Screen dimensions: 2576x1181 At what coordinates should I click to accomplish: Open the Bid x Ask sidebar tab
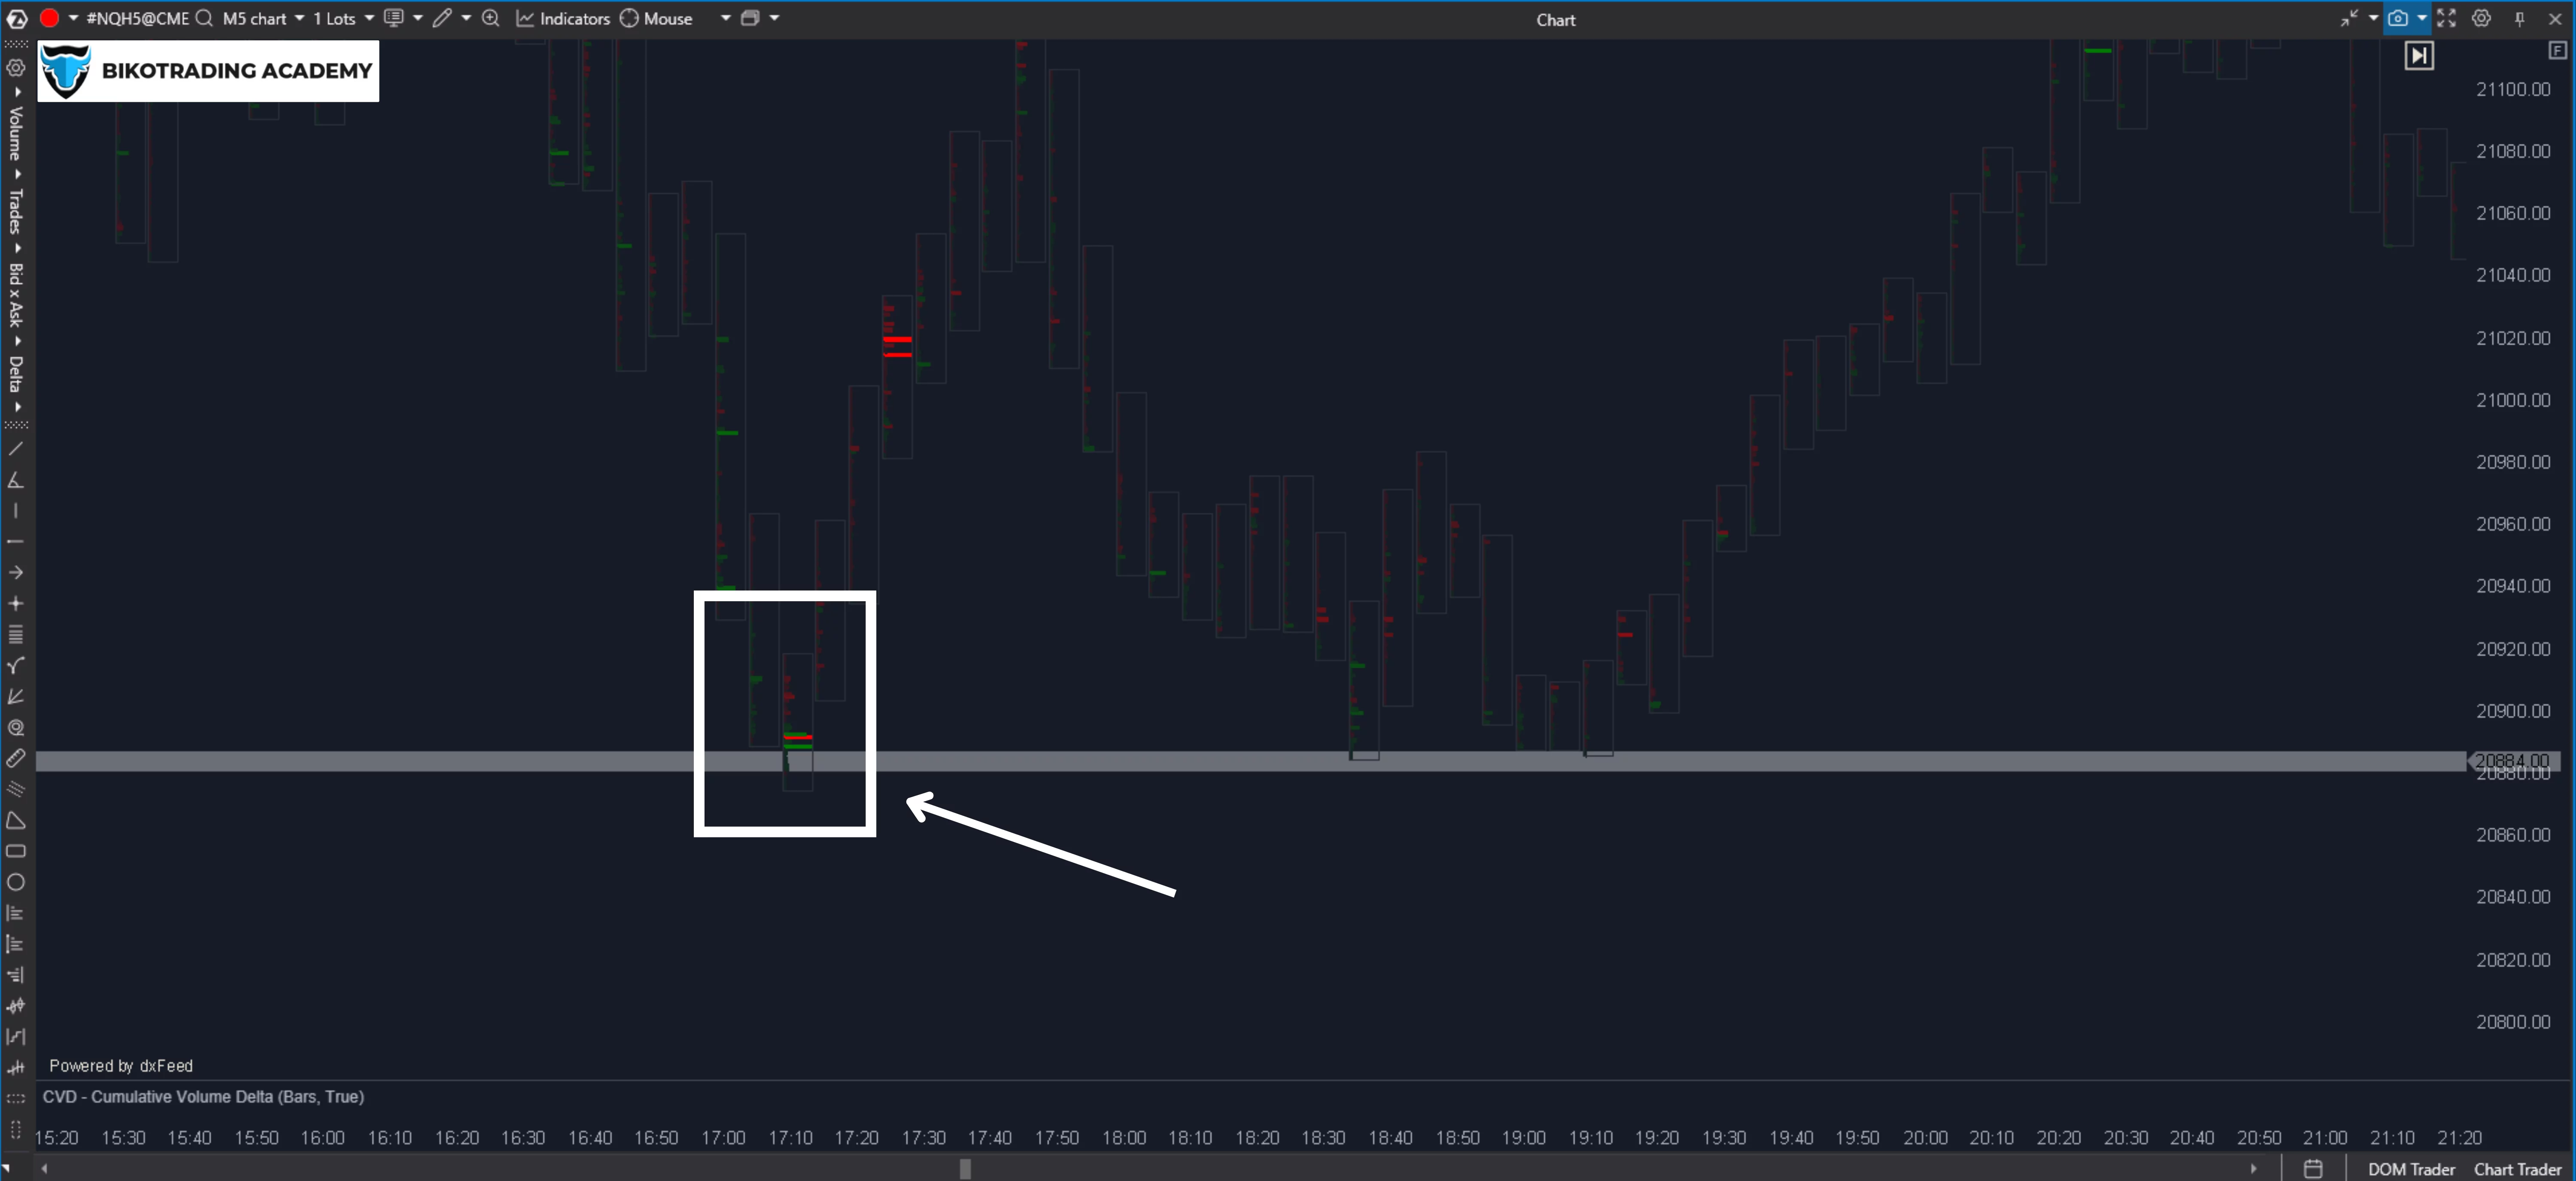click(x=16, y=295)
